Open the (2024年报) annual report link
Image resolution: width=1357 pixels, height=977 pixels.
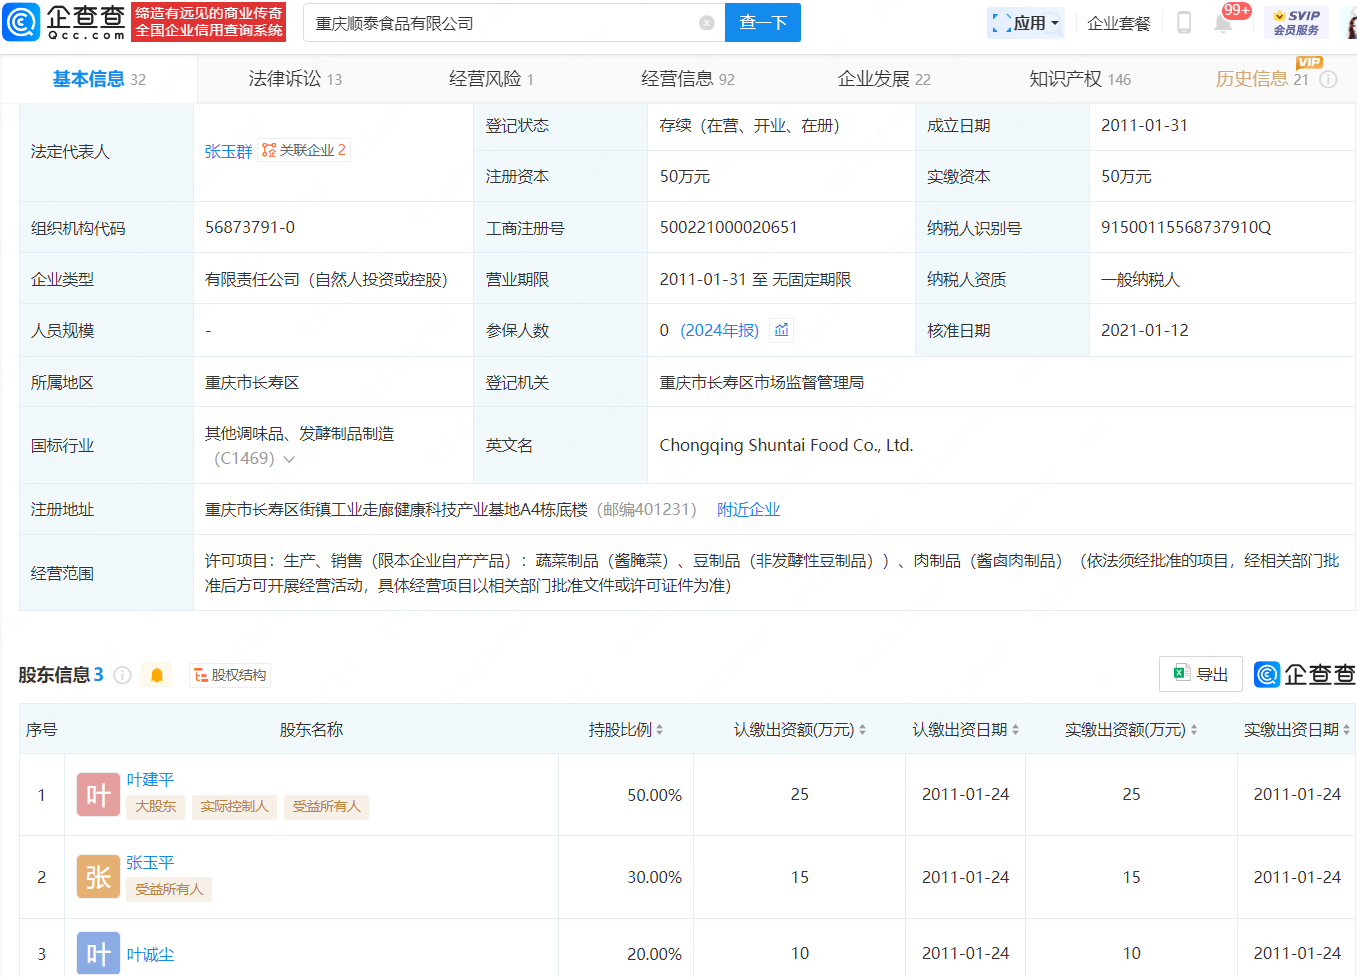[x=720, y=330]
